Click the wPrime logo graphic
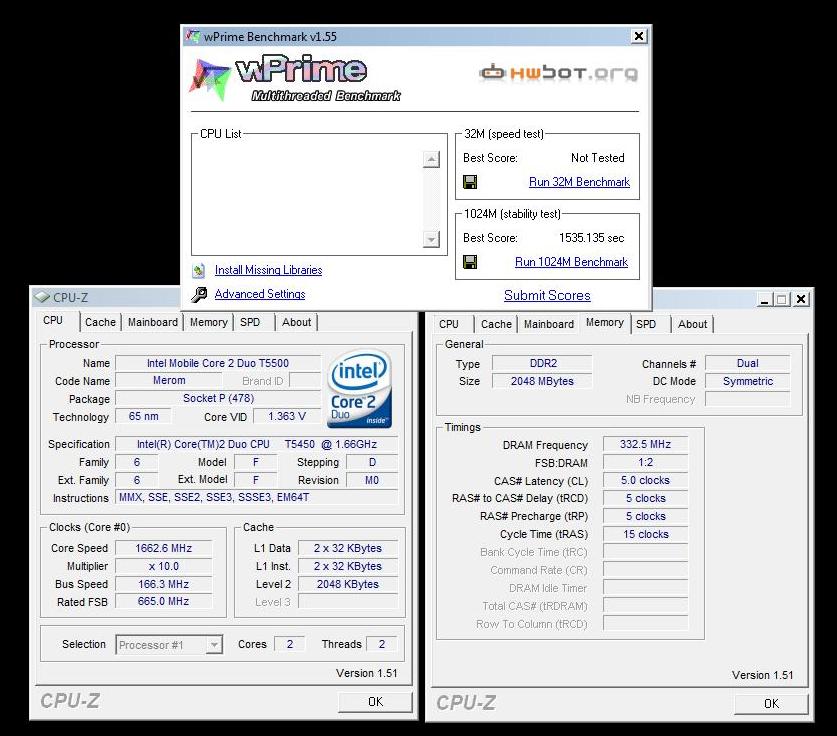The width and height of the screenshot is (837, 736). click(294, 78)
